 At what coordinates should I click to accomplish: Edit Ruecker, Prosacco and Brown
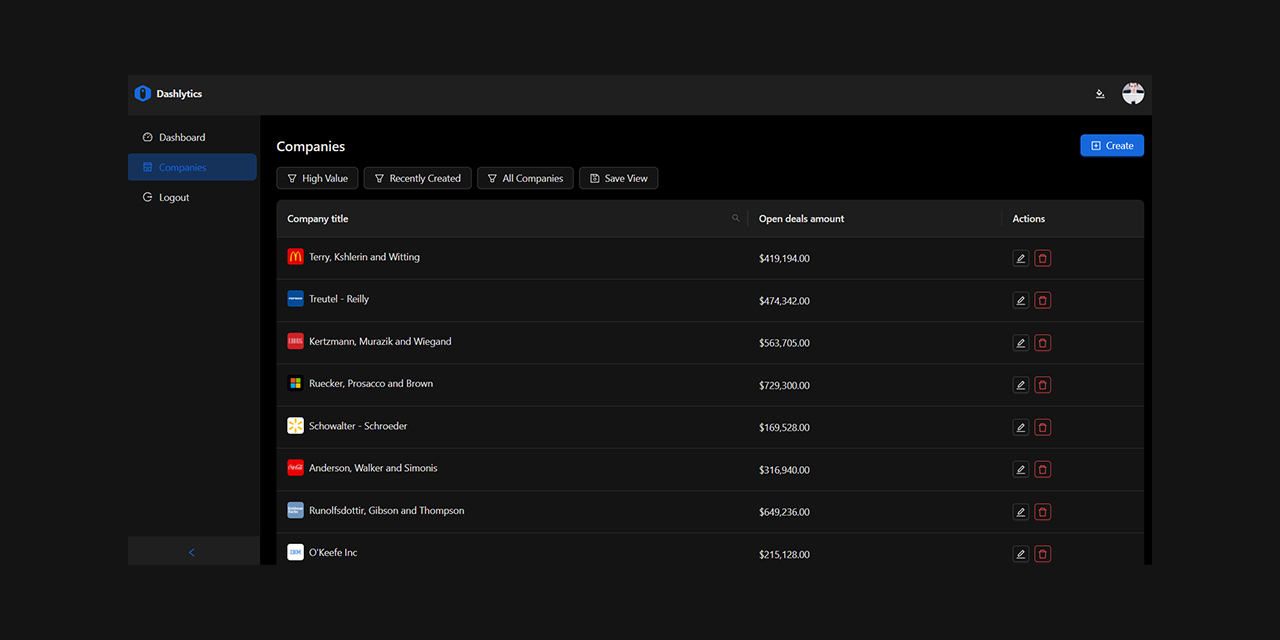click(1021, 385)
